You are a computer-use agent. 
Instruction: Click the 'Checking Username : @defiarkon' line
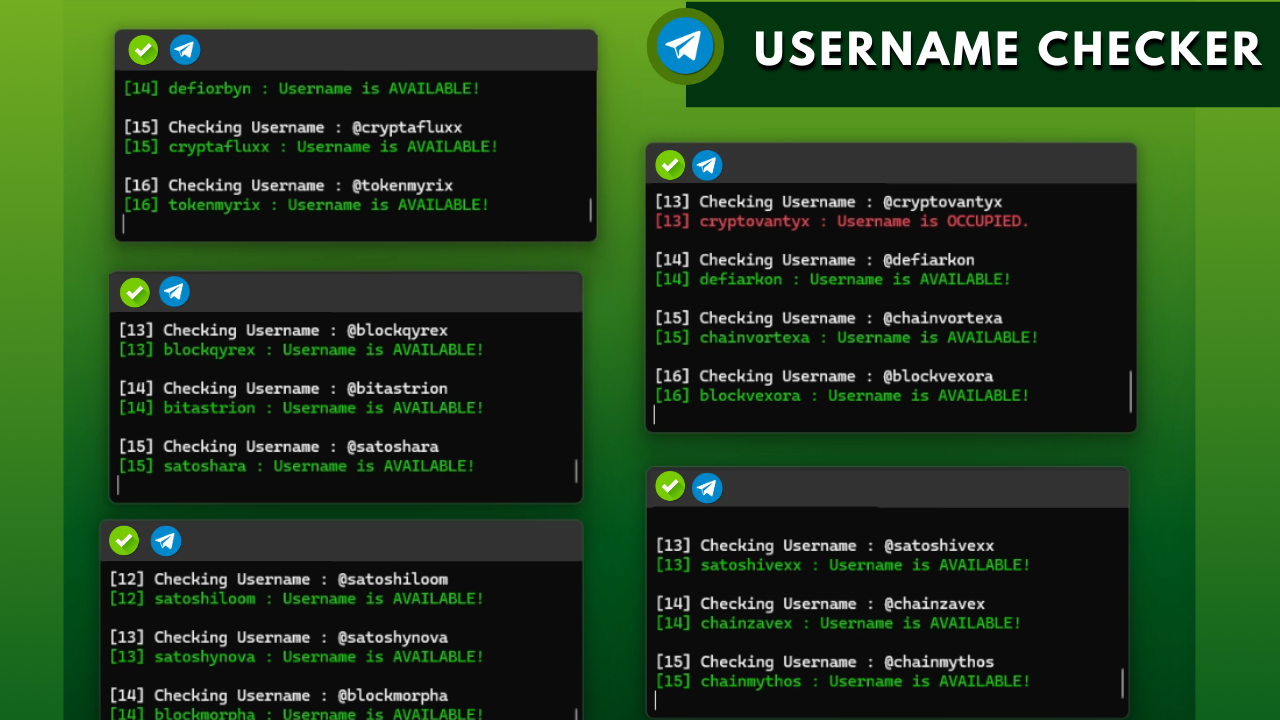[815, 260]
